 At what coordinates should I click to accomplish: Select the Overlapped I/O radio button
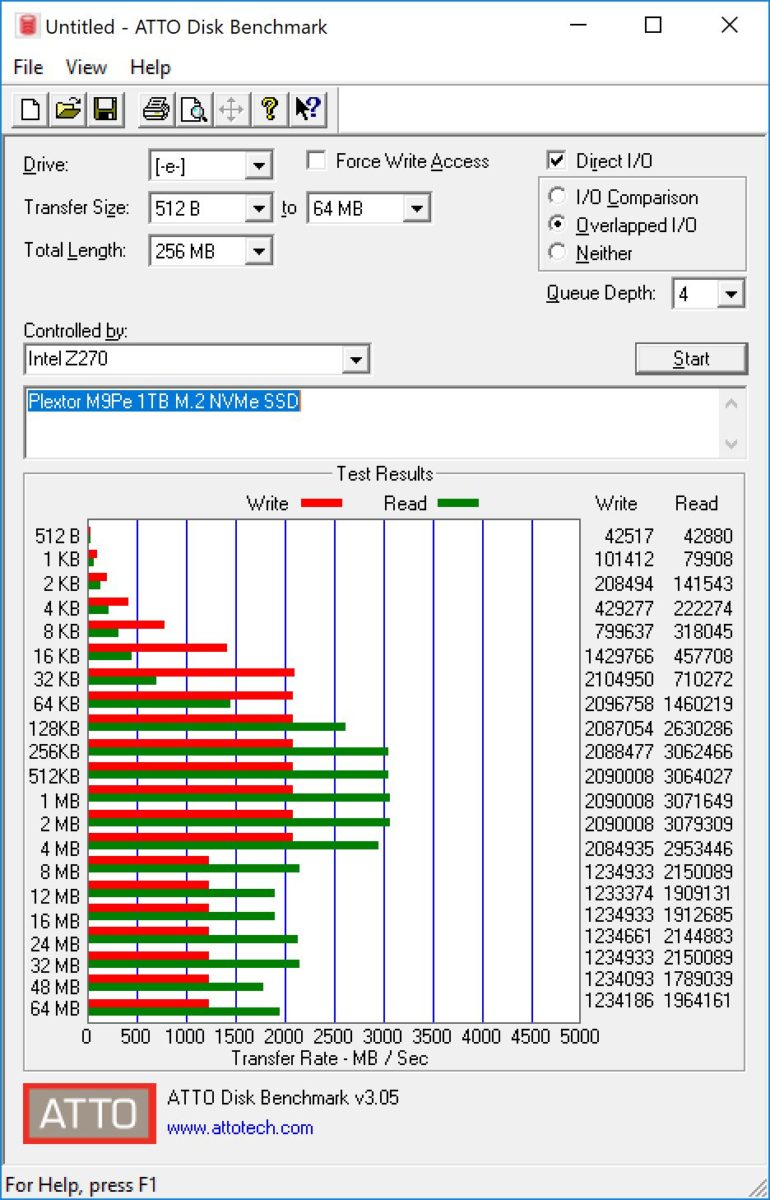click(557, 225)
